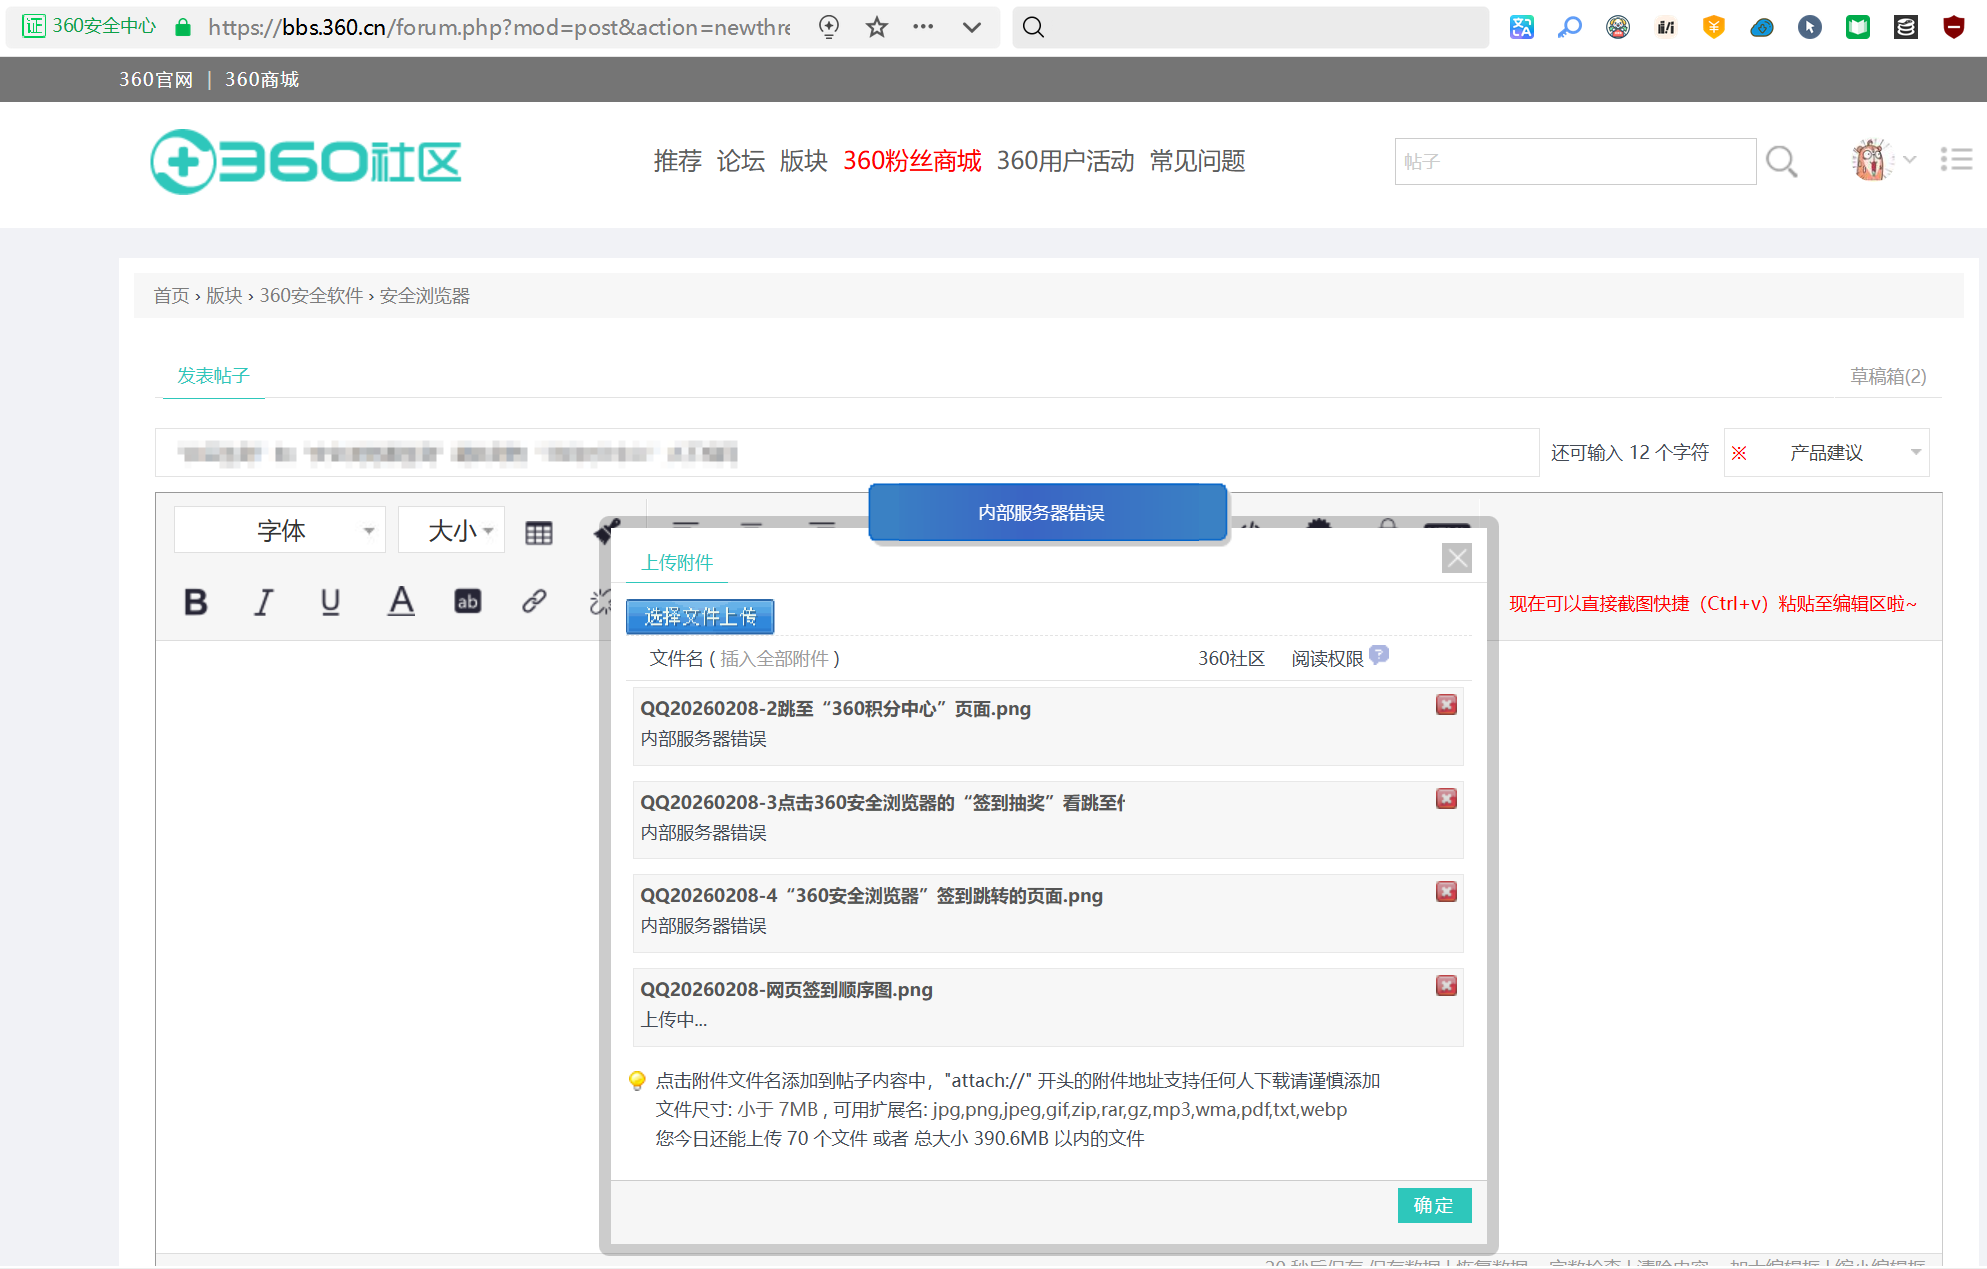
Task: Open 360粉丝商城 in the navigation
Action: tap(912, 161)
